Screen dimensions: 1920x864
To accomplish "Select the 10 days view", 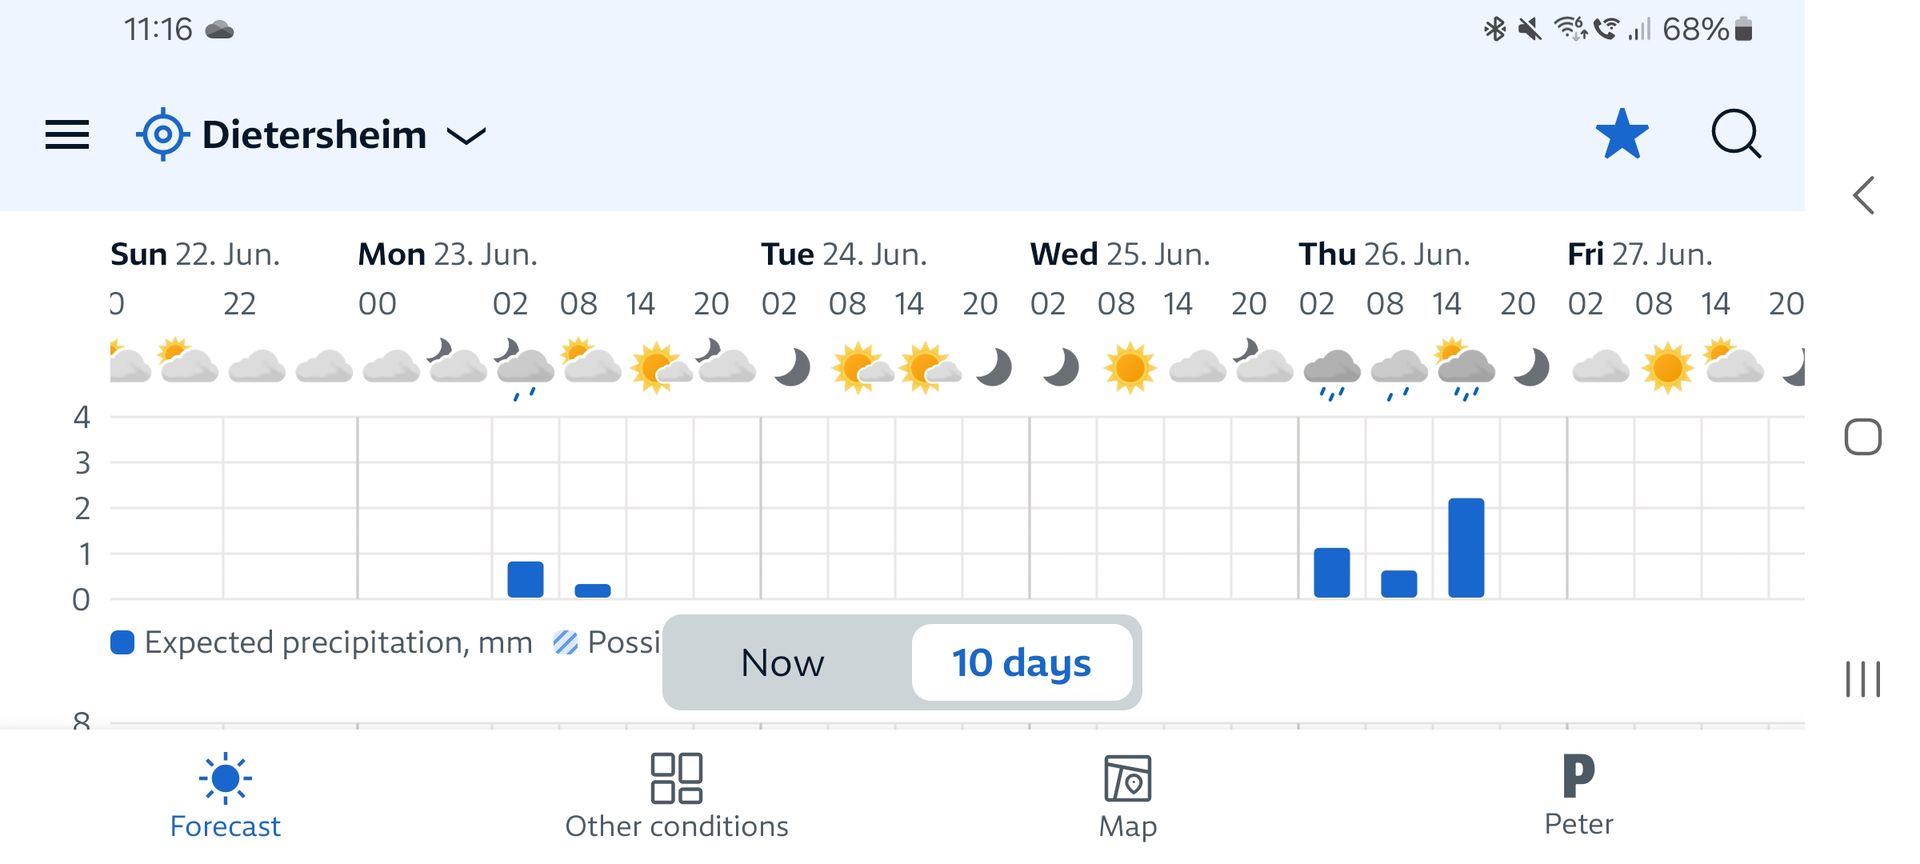I will point(1021,663).
